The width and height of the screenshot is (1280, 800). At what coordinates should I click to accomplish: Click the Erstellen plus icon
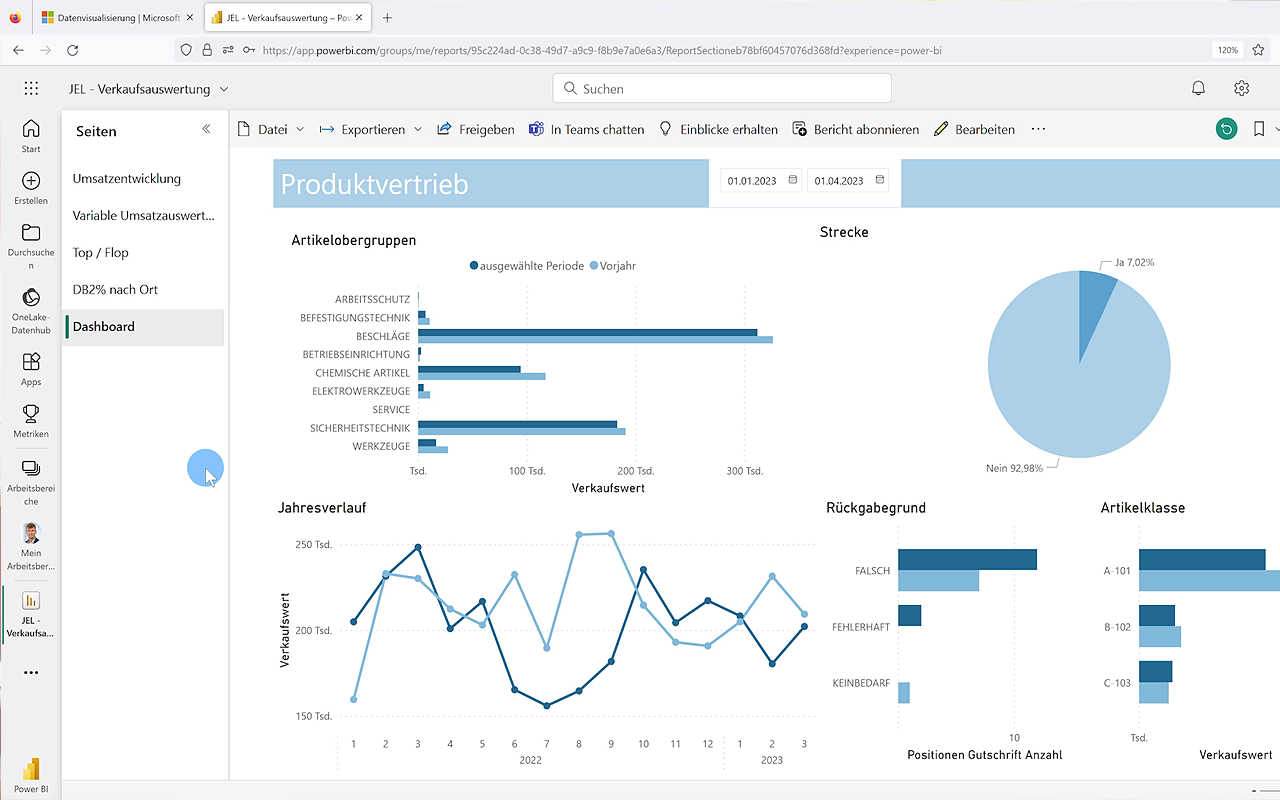click(31, 181)
